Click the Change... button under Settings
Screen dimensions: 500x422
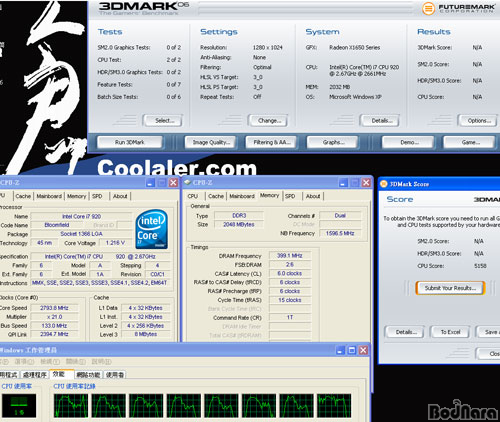point(268,120)
